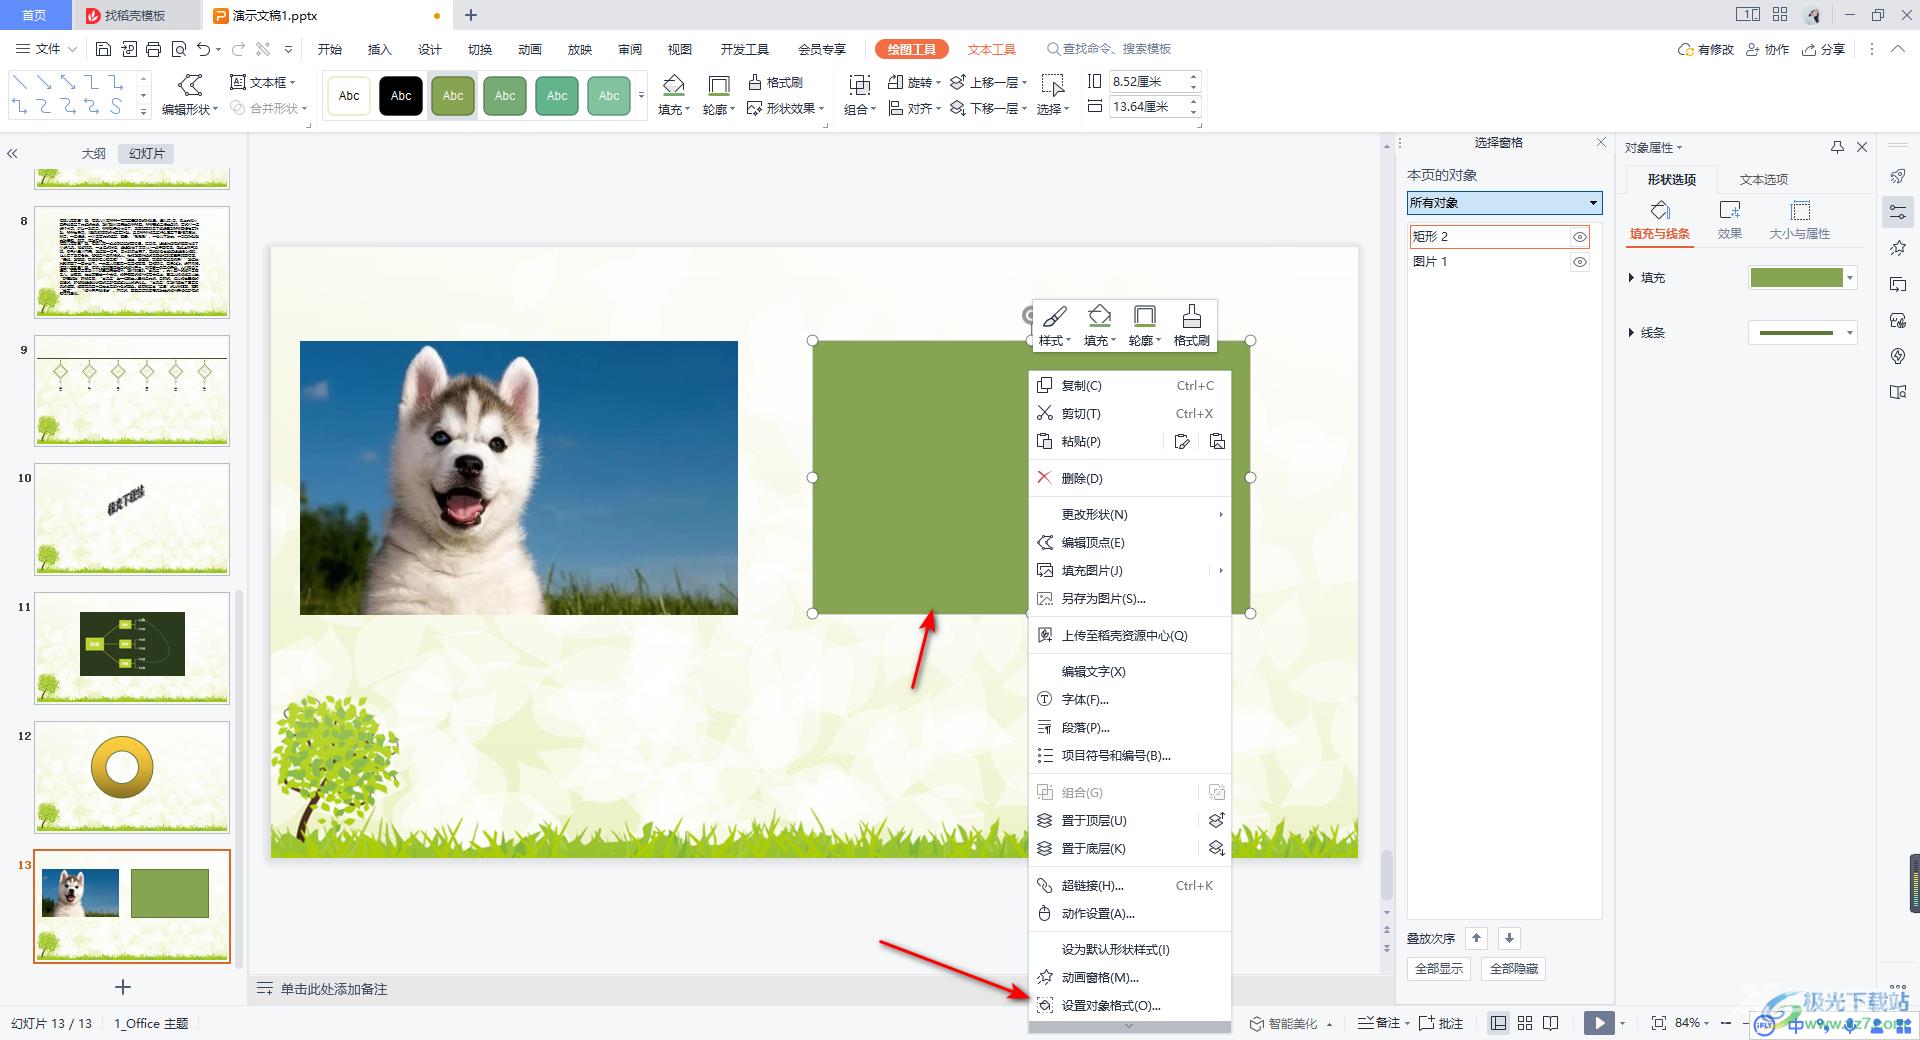Click Style brush in floating mini toolbar
This screenshot has width=1920, height=1040.
[x=1054, y=326]
